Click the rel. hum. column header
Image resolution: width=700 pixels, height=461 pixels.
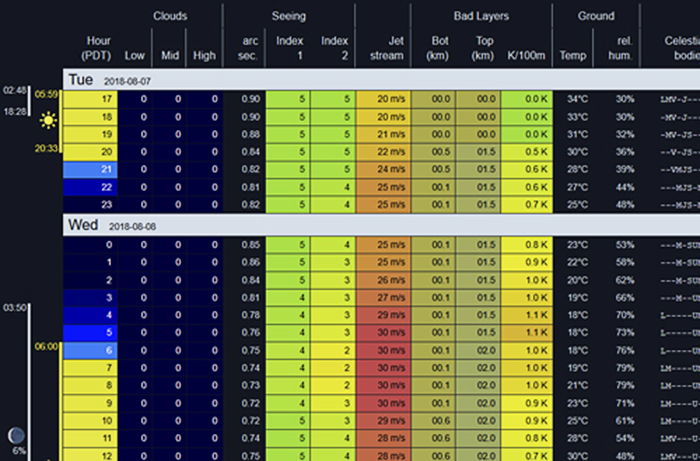coord(621,48)
